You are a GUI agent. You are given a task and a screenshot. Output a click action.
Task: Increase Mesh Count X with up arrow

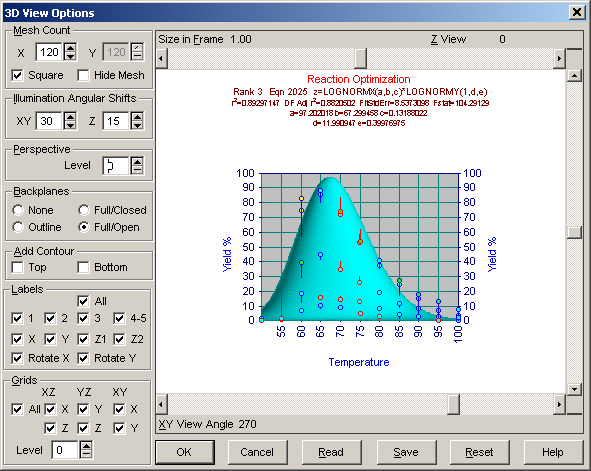coord(70,48)
